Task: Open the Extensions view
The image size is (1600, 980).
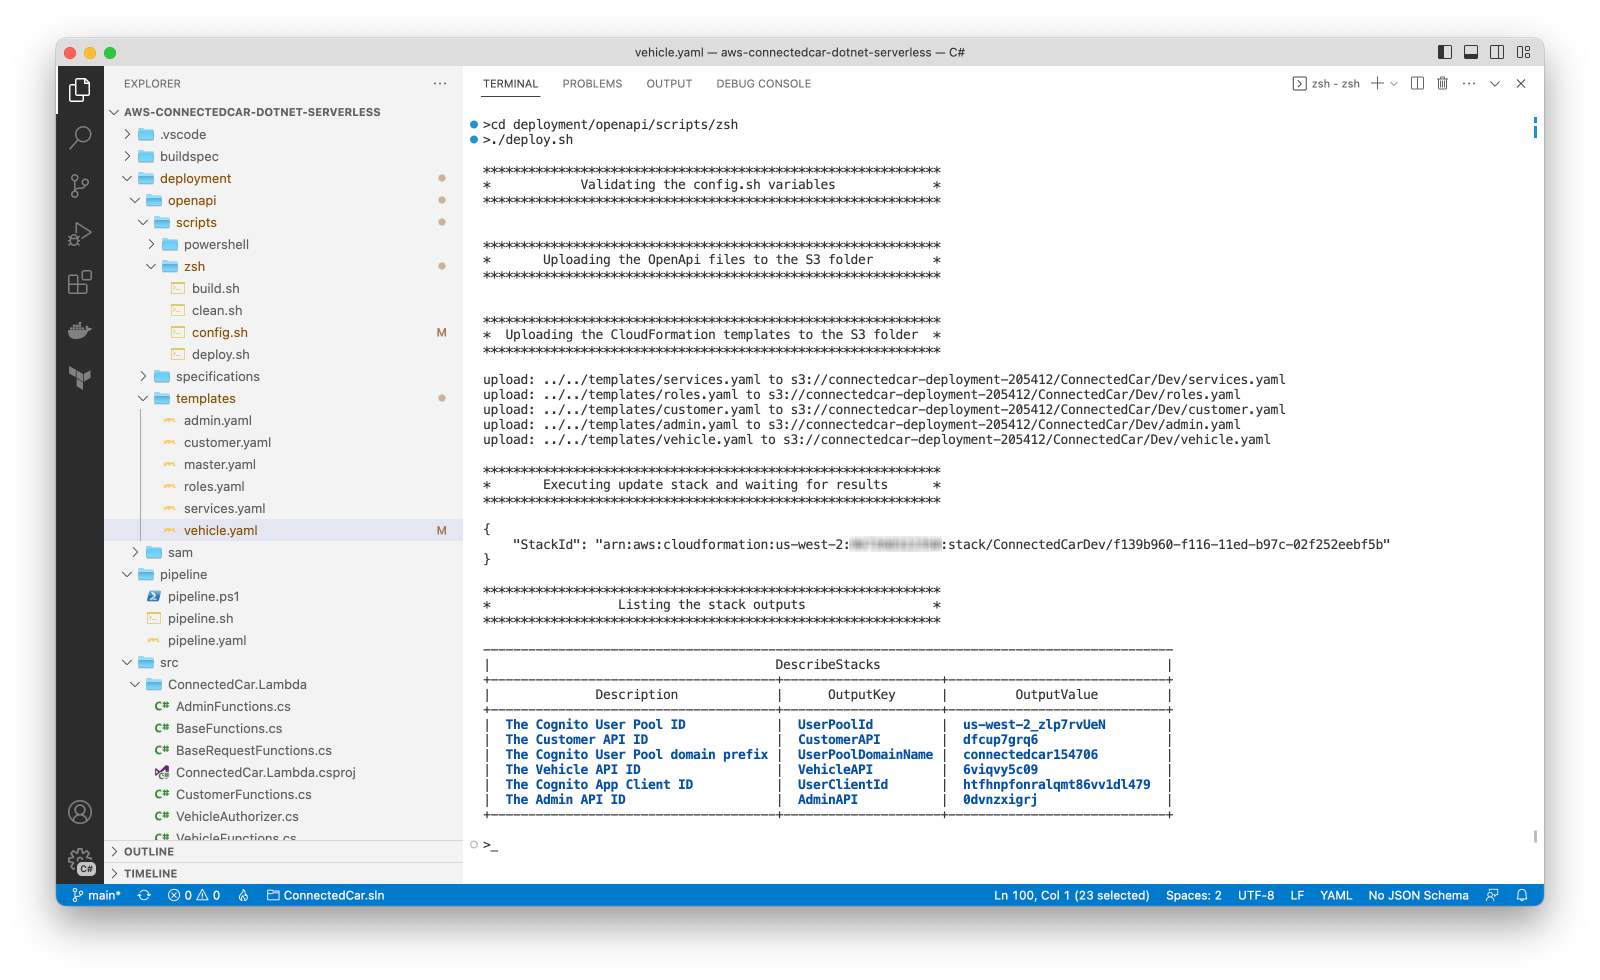Action: click(x=80, y=282)
